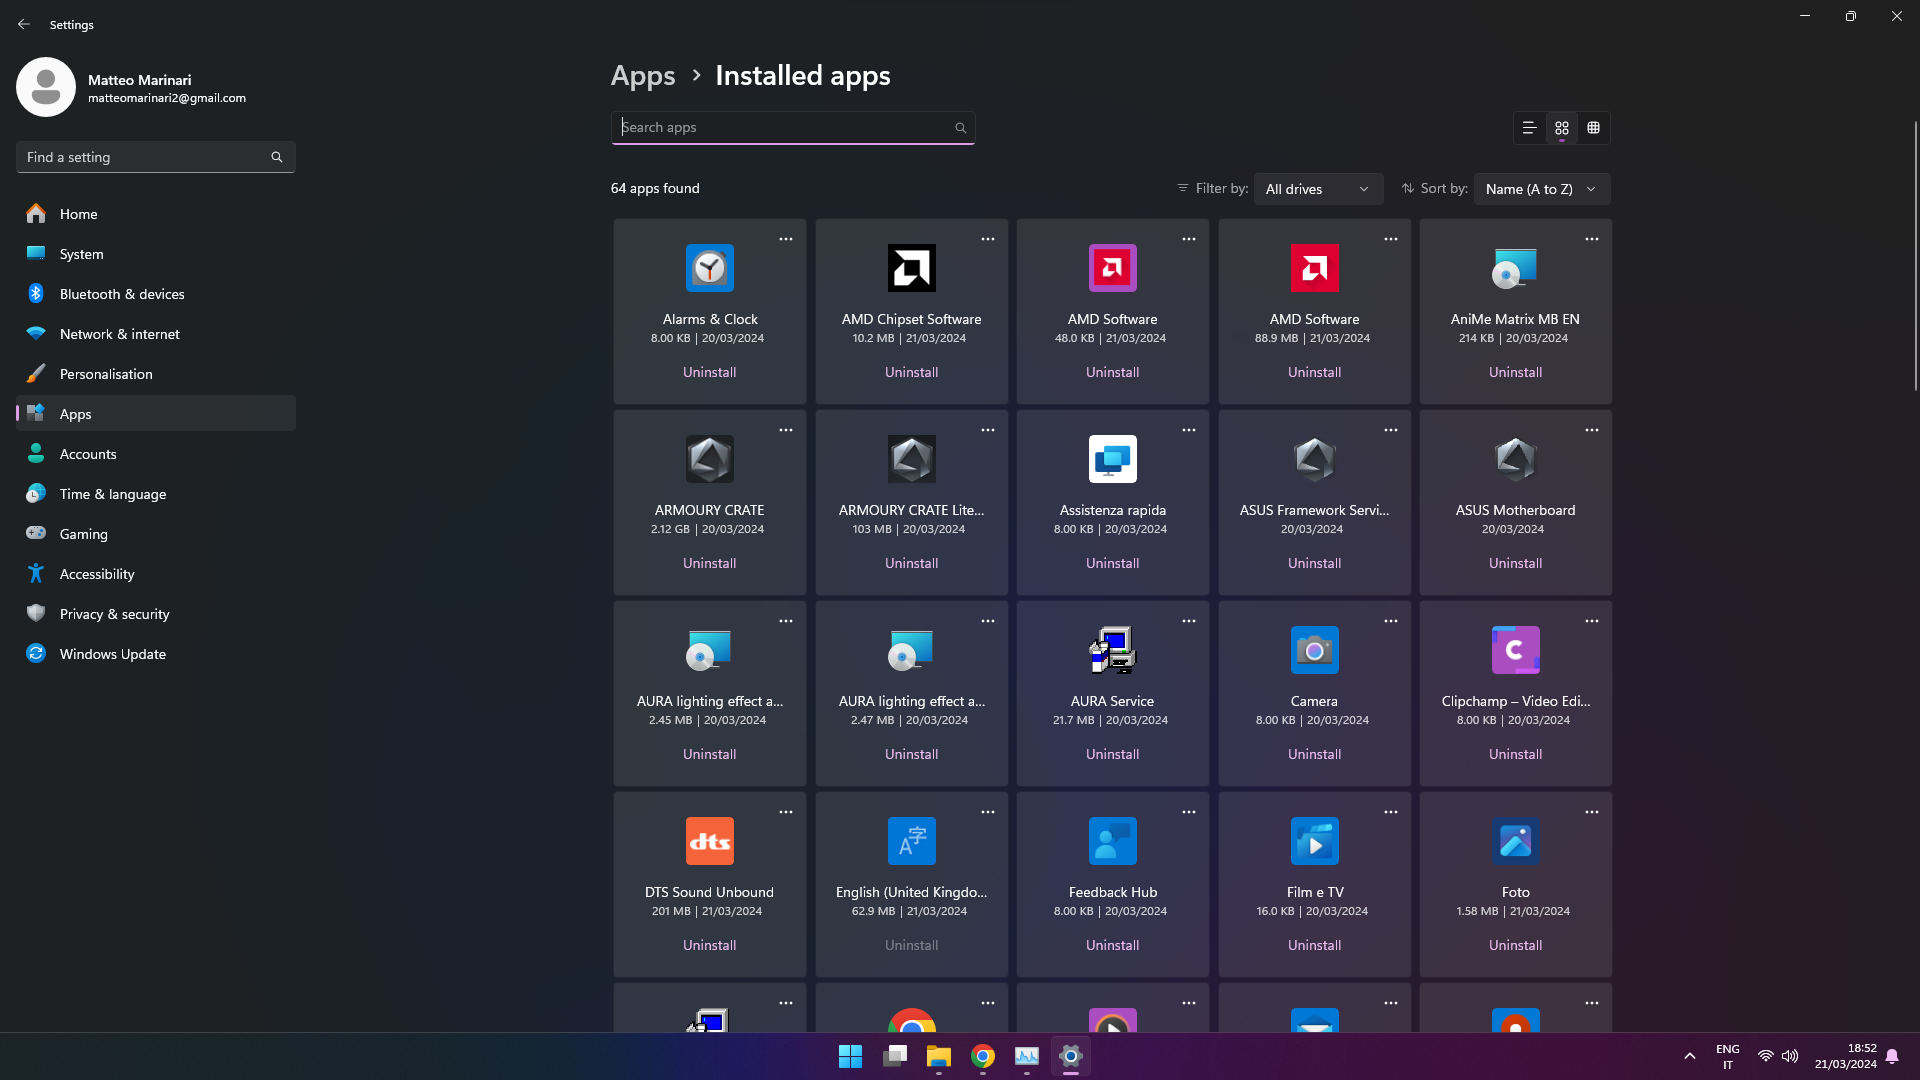
Task: Uninstall ARMOURY CRATE Lite
Action: pos(911,563)
